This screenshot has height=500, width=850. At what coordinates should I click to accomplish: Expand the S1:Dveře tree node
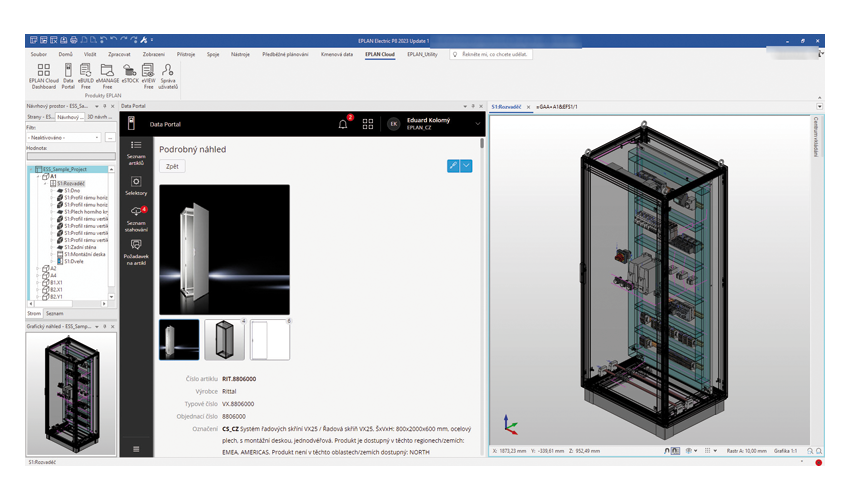tap(53, 261)
